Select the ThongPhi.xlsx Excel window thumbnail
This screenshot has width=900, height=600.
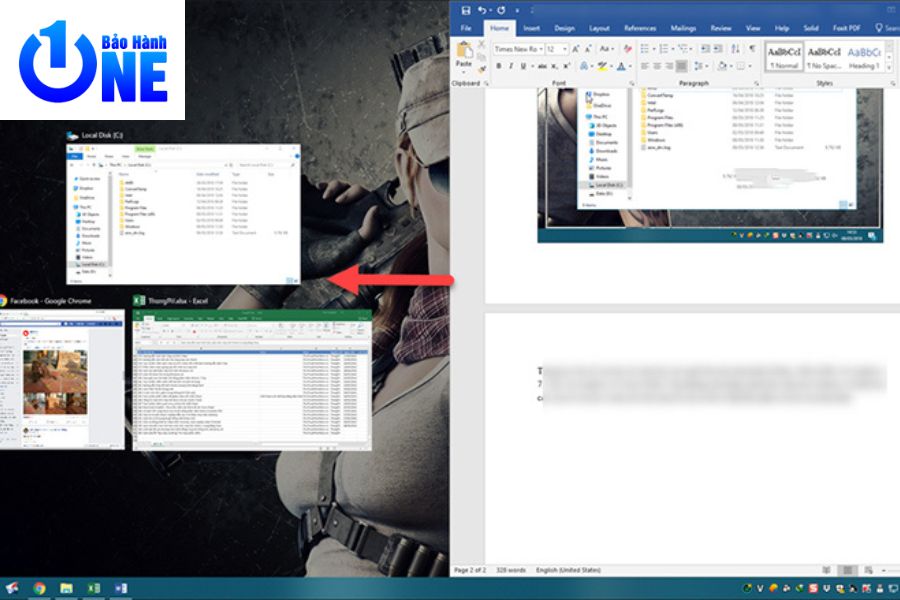pyautogui.click(x=252, y=379)
